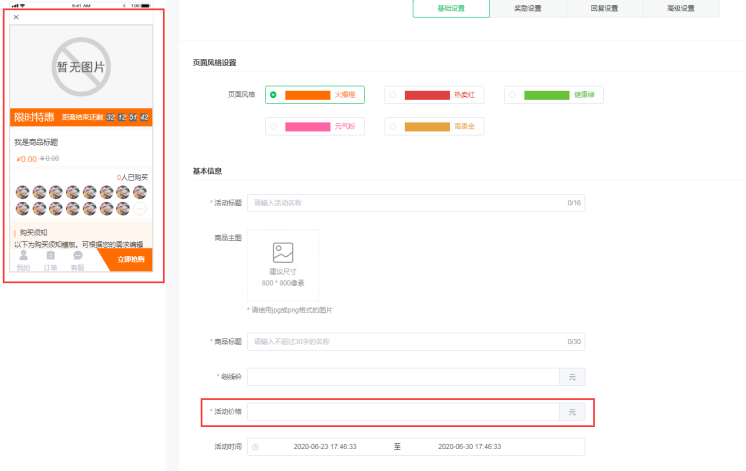Click the 购买须知 heading in preview
Screen dimensions: 746x471
[33, 233]
